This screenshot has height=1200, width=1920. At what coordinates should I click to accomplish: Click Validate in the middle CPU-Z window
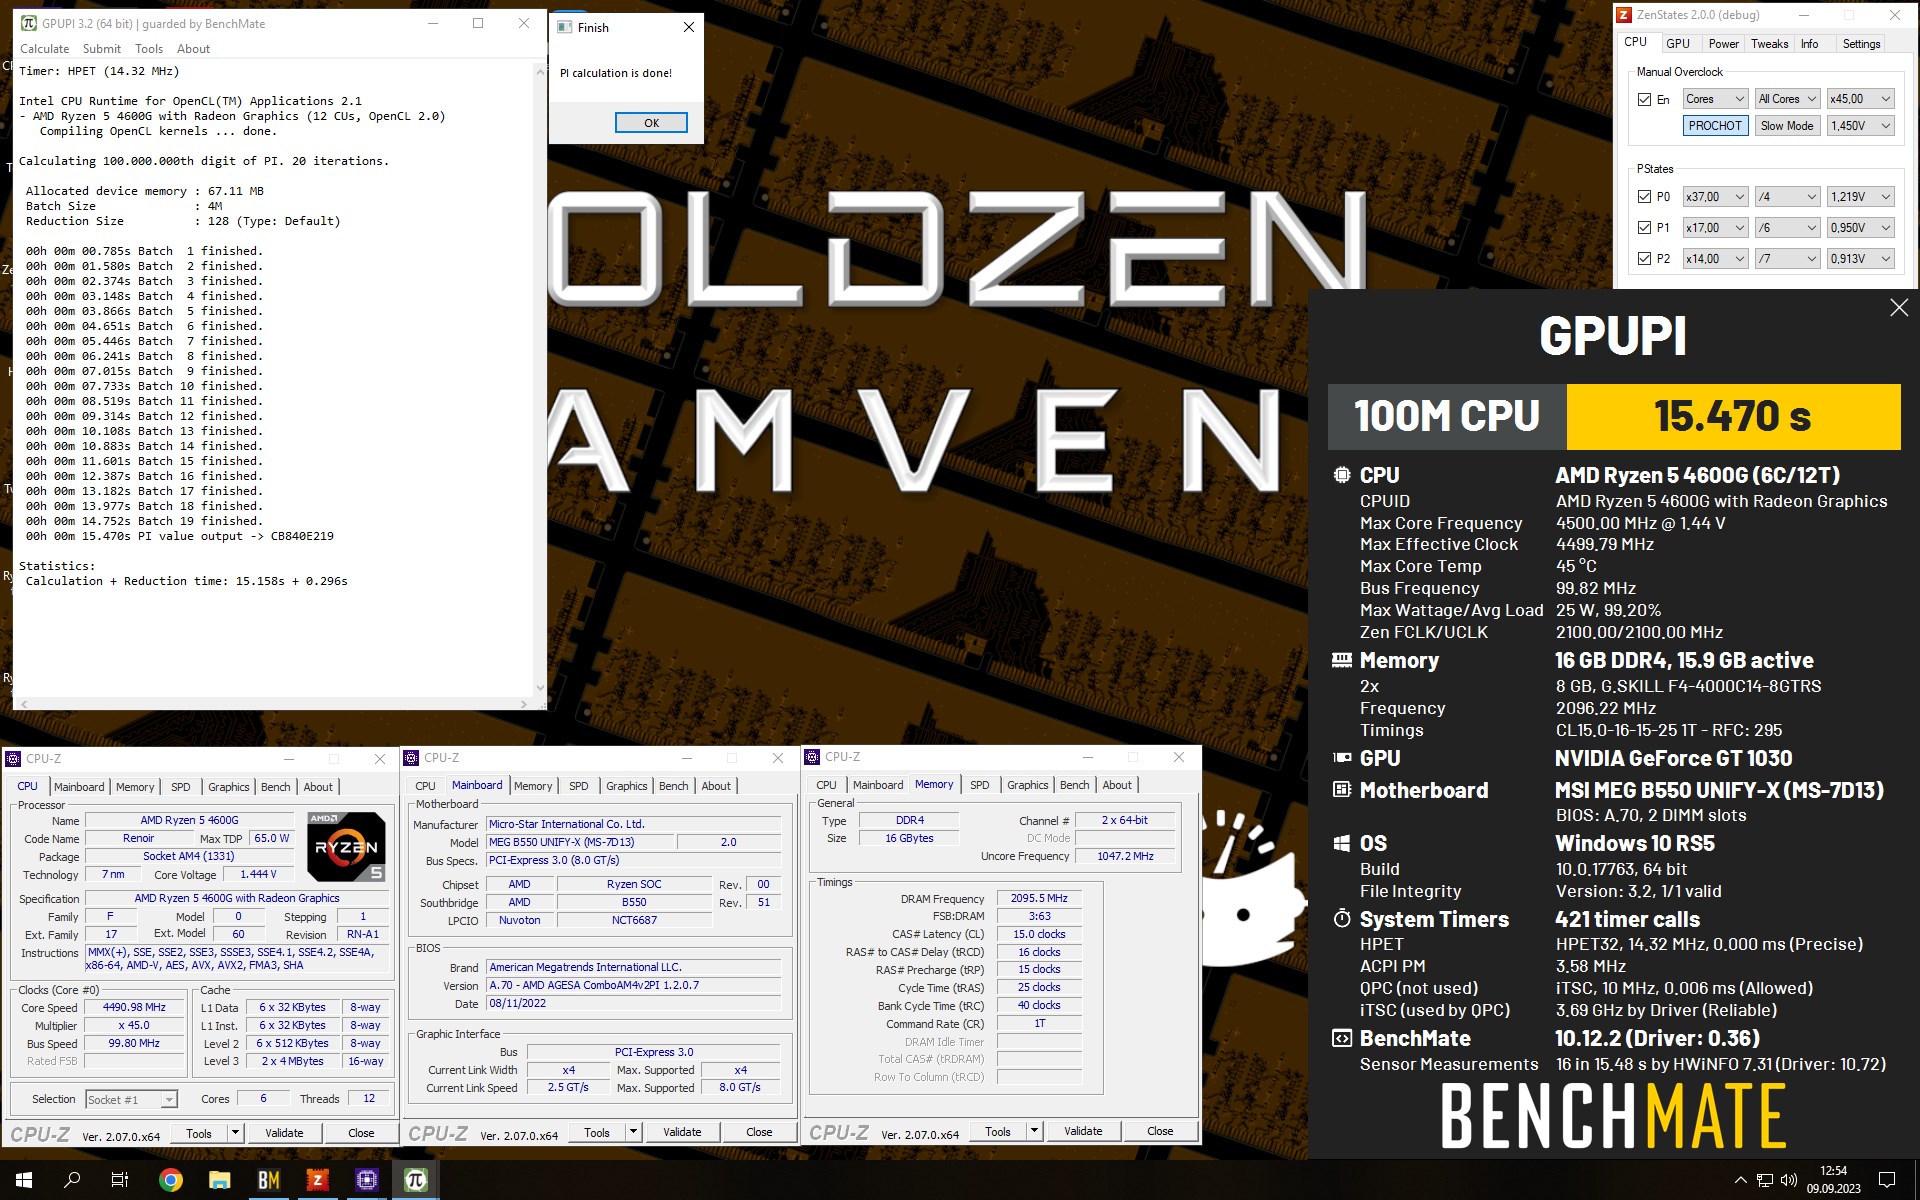coord(682,1132)
